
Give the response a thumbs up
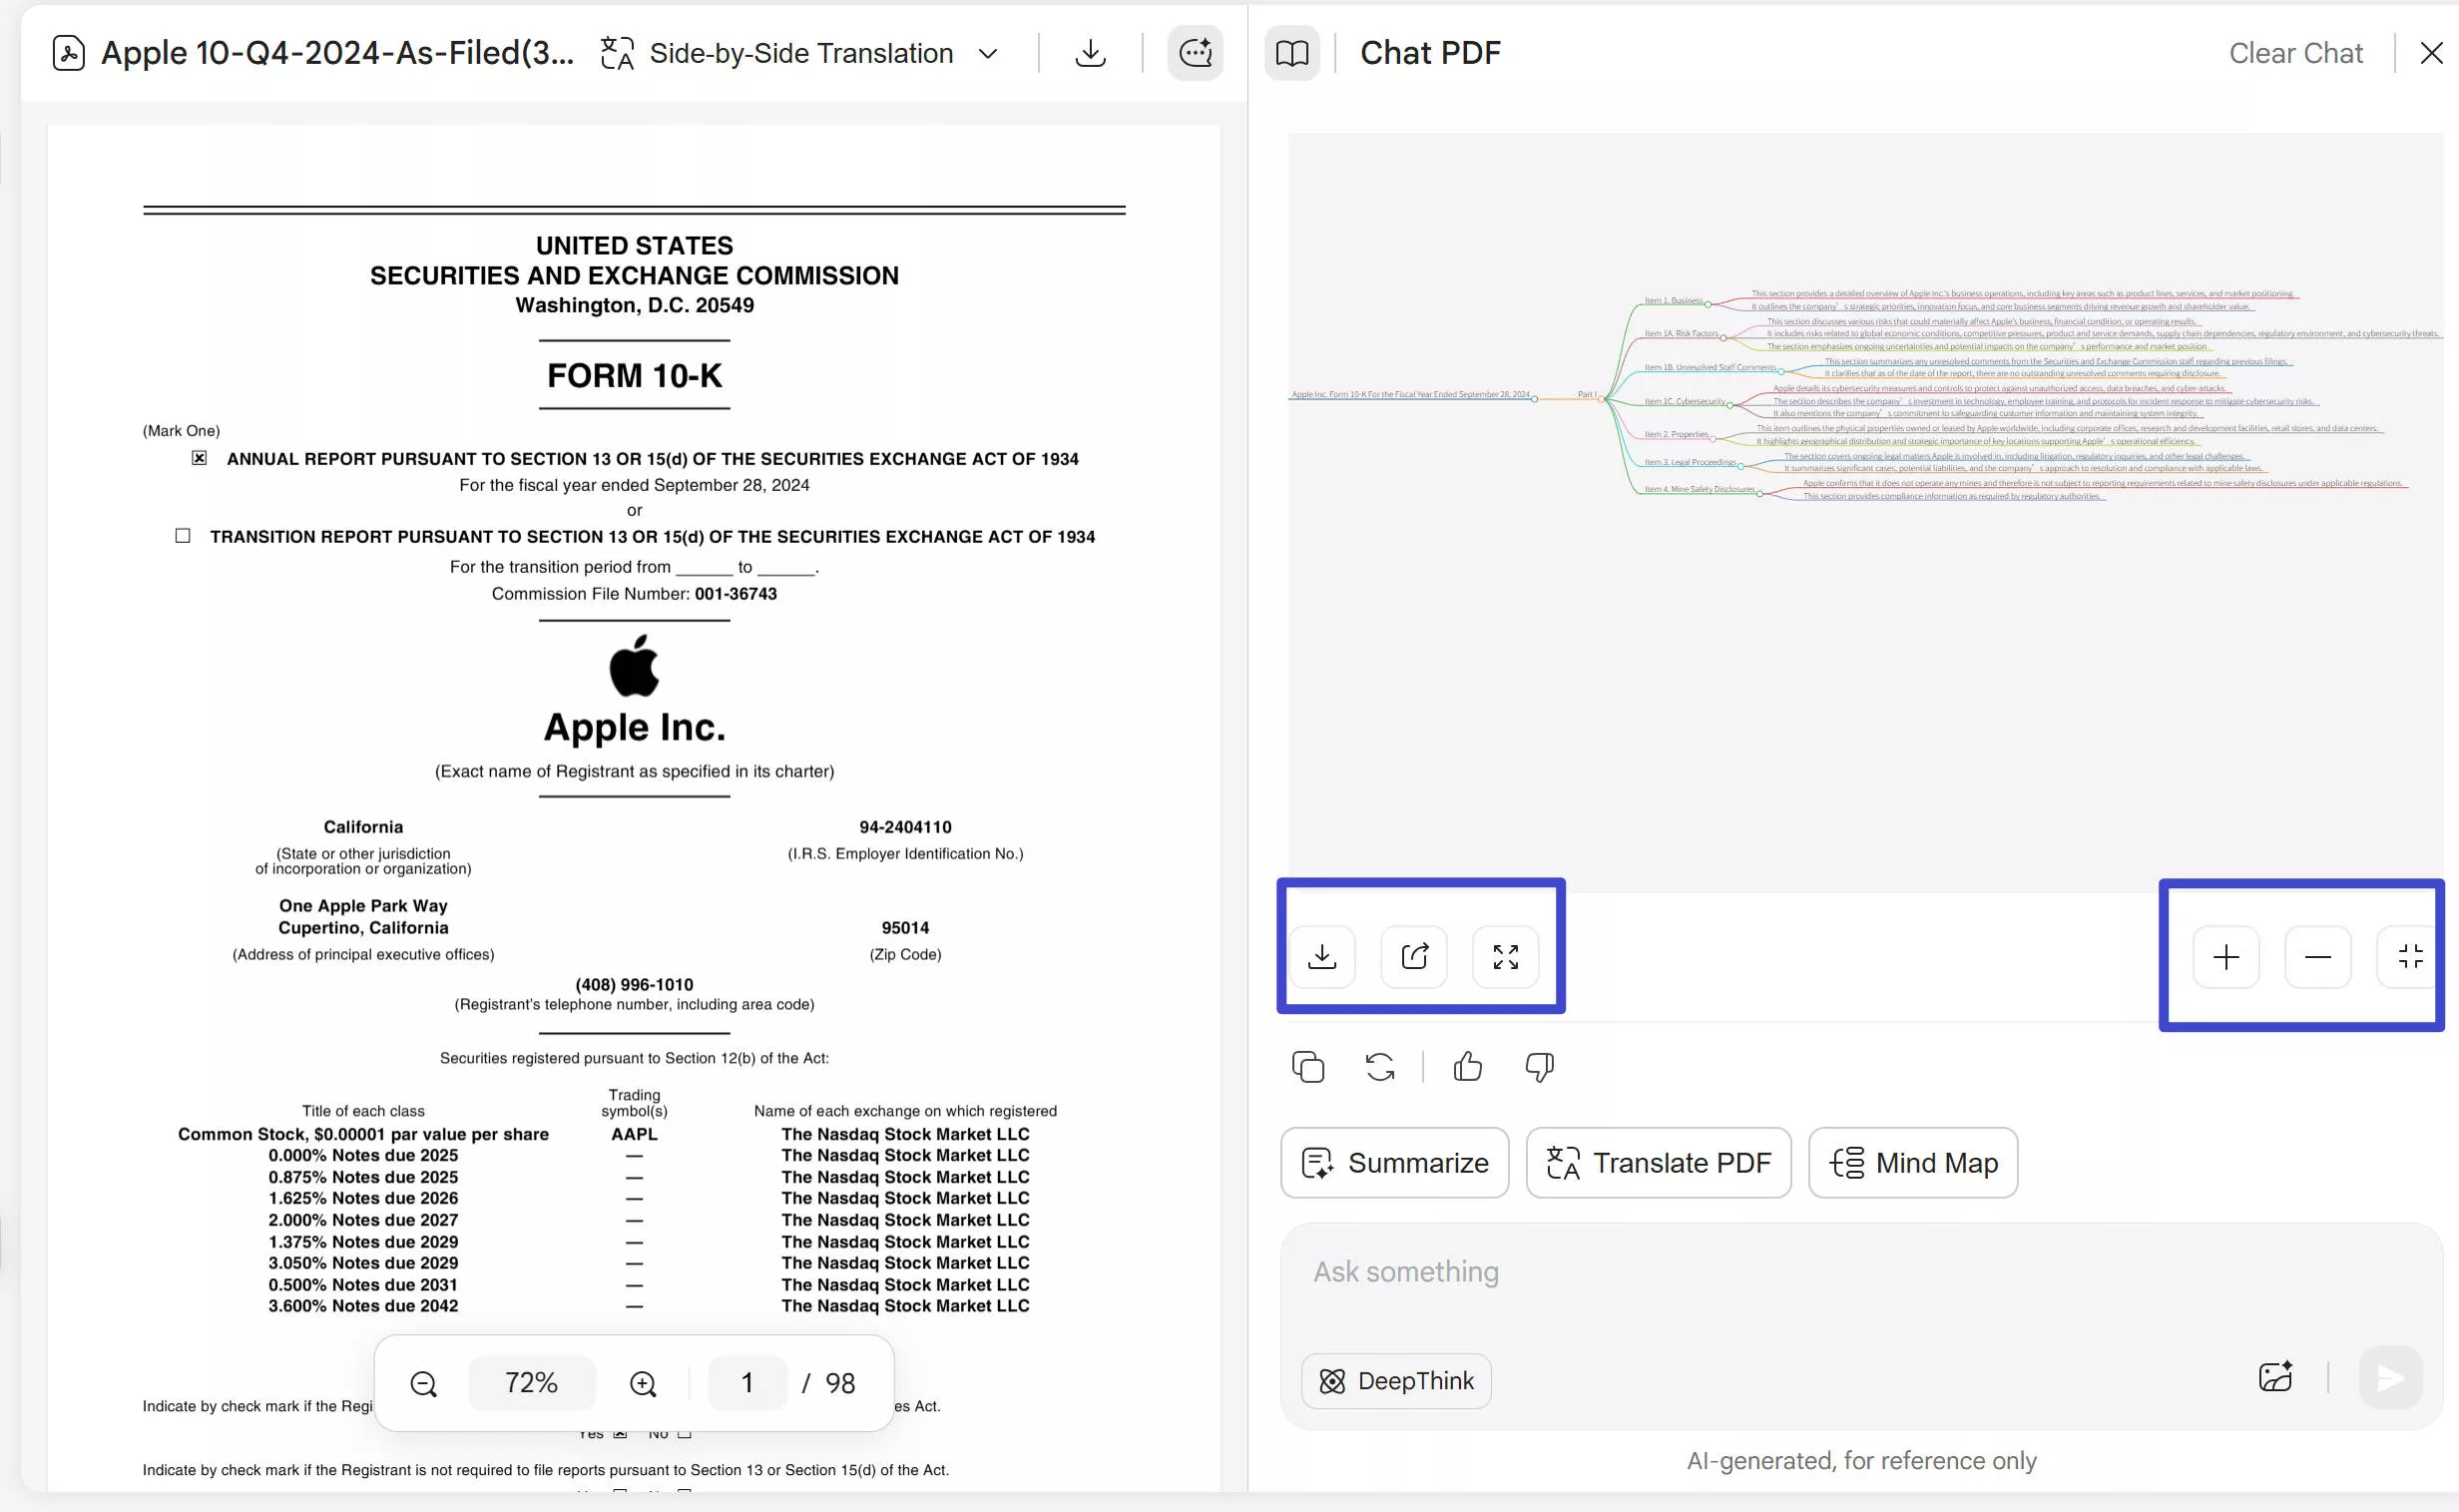click(1466, 1066)
